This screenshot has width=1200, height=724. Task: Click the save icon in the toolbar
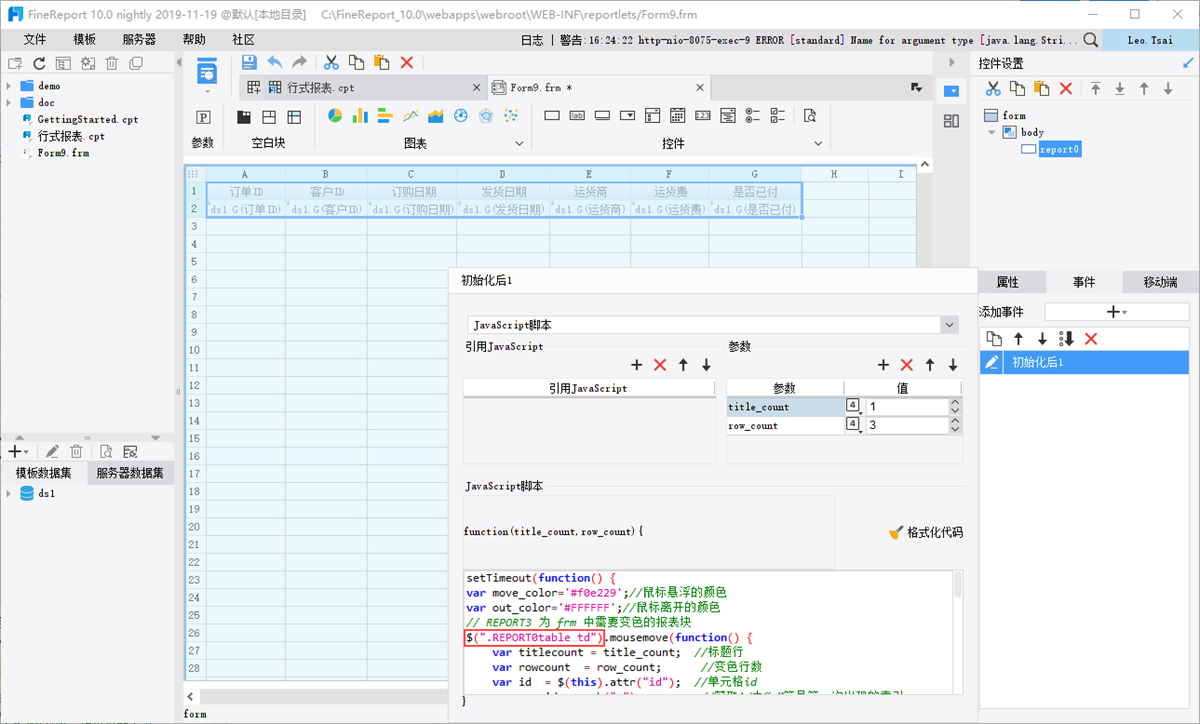pyautogui.click(x=250, y=62)
